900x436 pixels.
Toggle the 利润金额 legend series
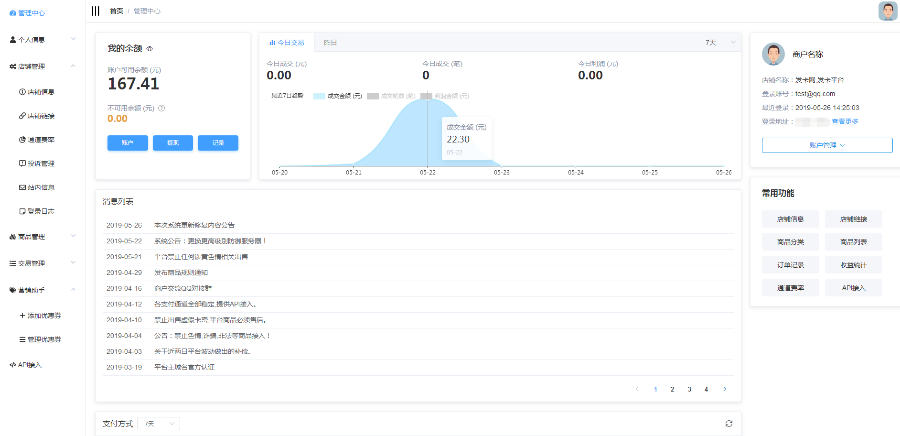[444, 96]
